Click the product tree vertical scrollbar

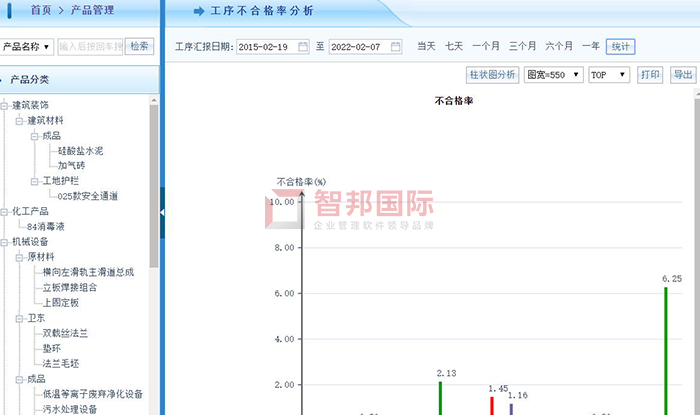154,186
